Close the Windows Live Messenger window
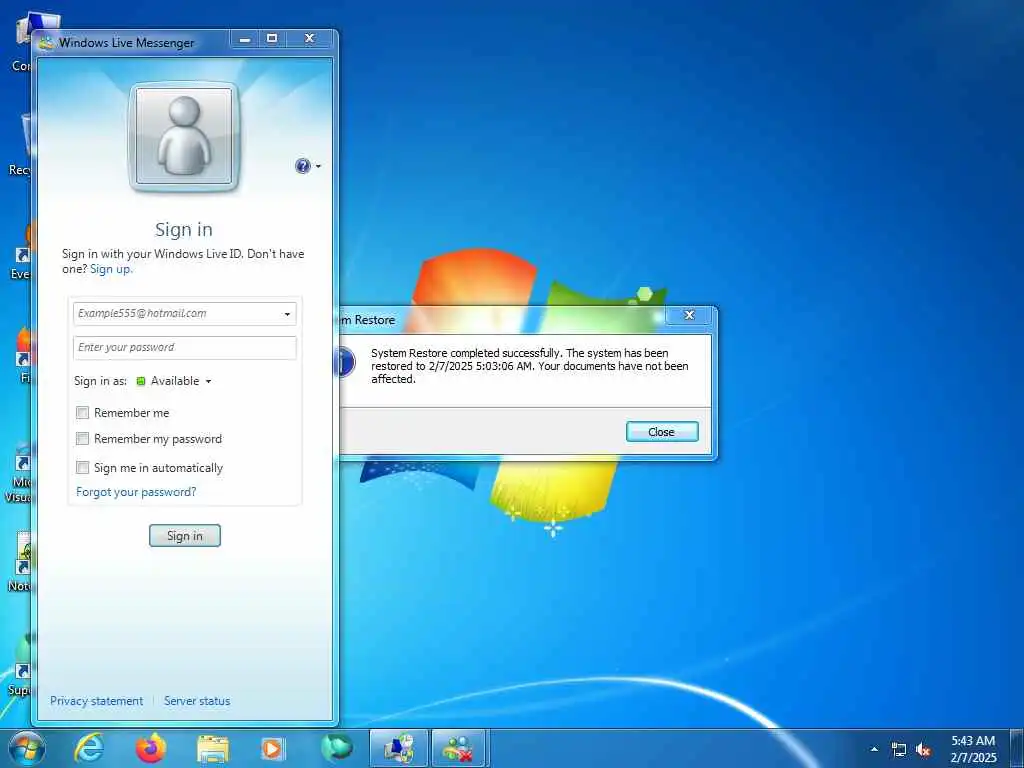This screenshot has width=1024, height=768. click(310, 39)
